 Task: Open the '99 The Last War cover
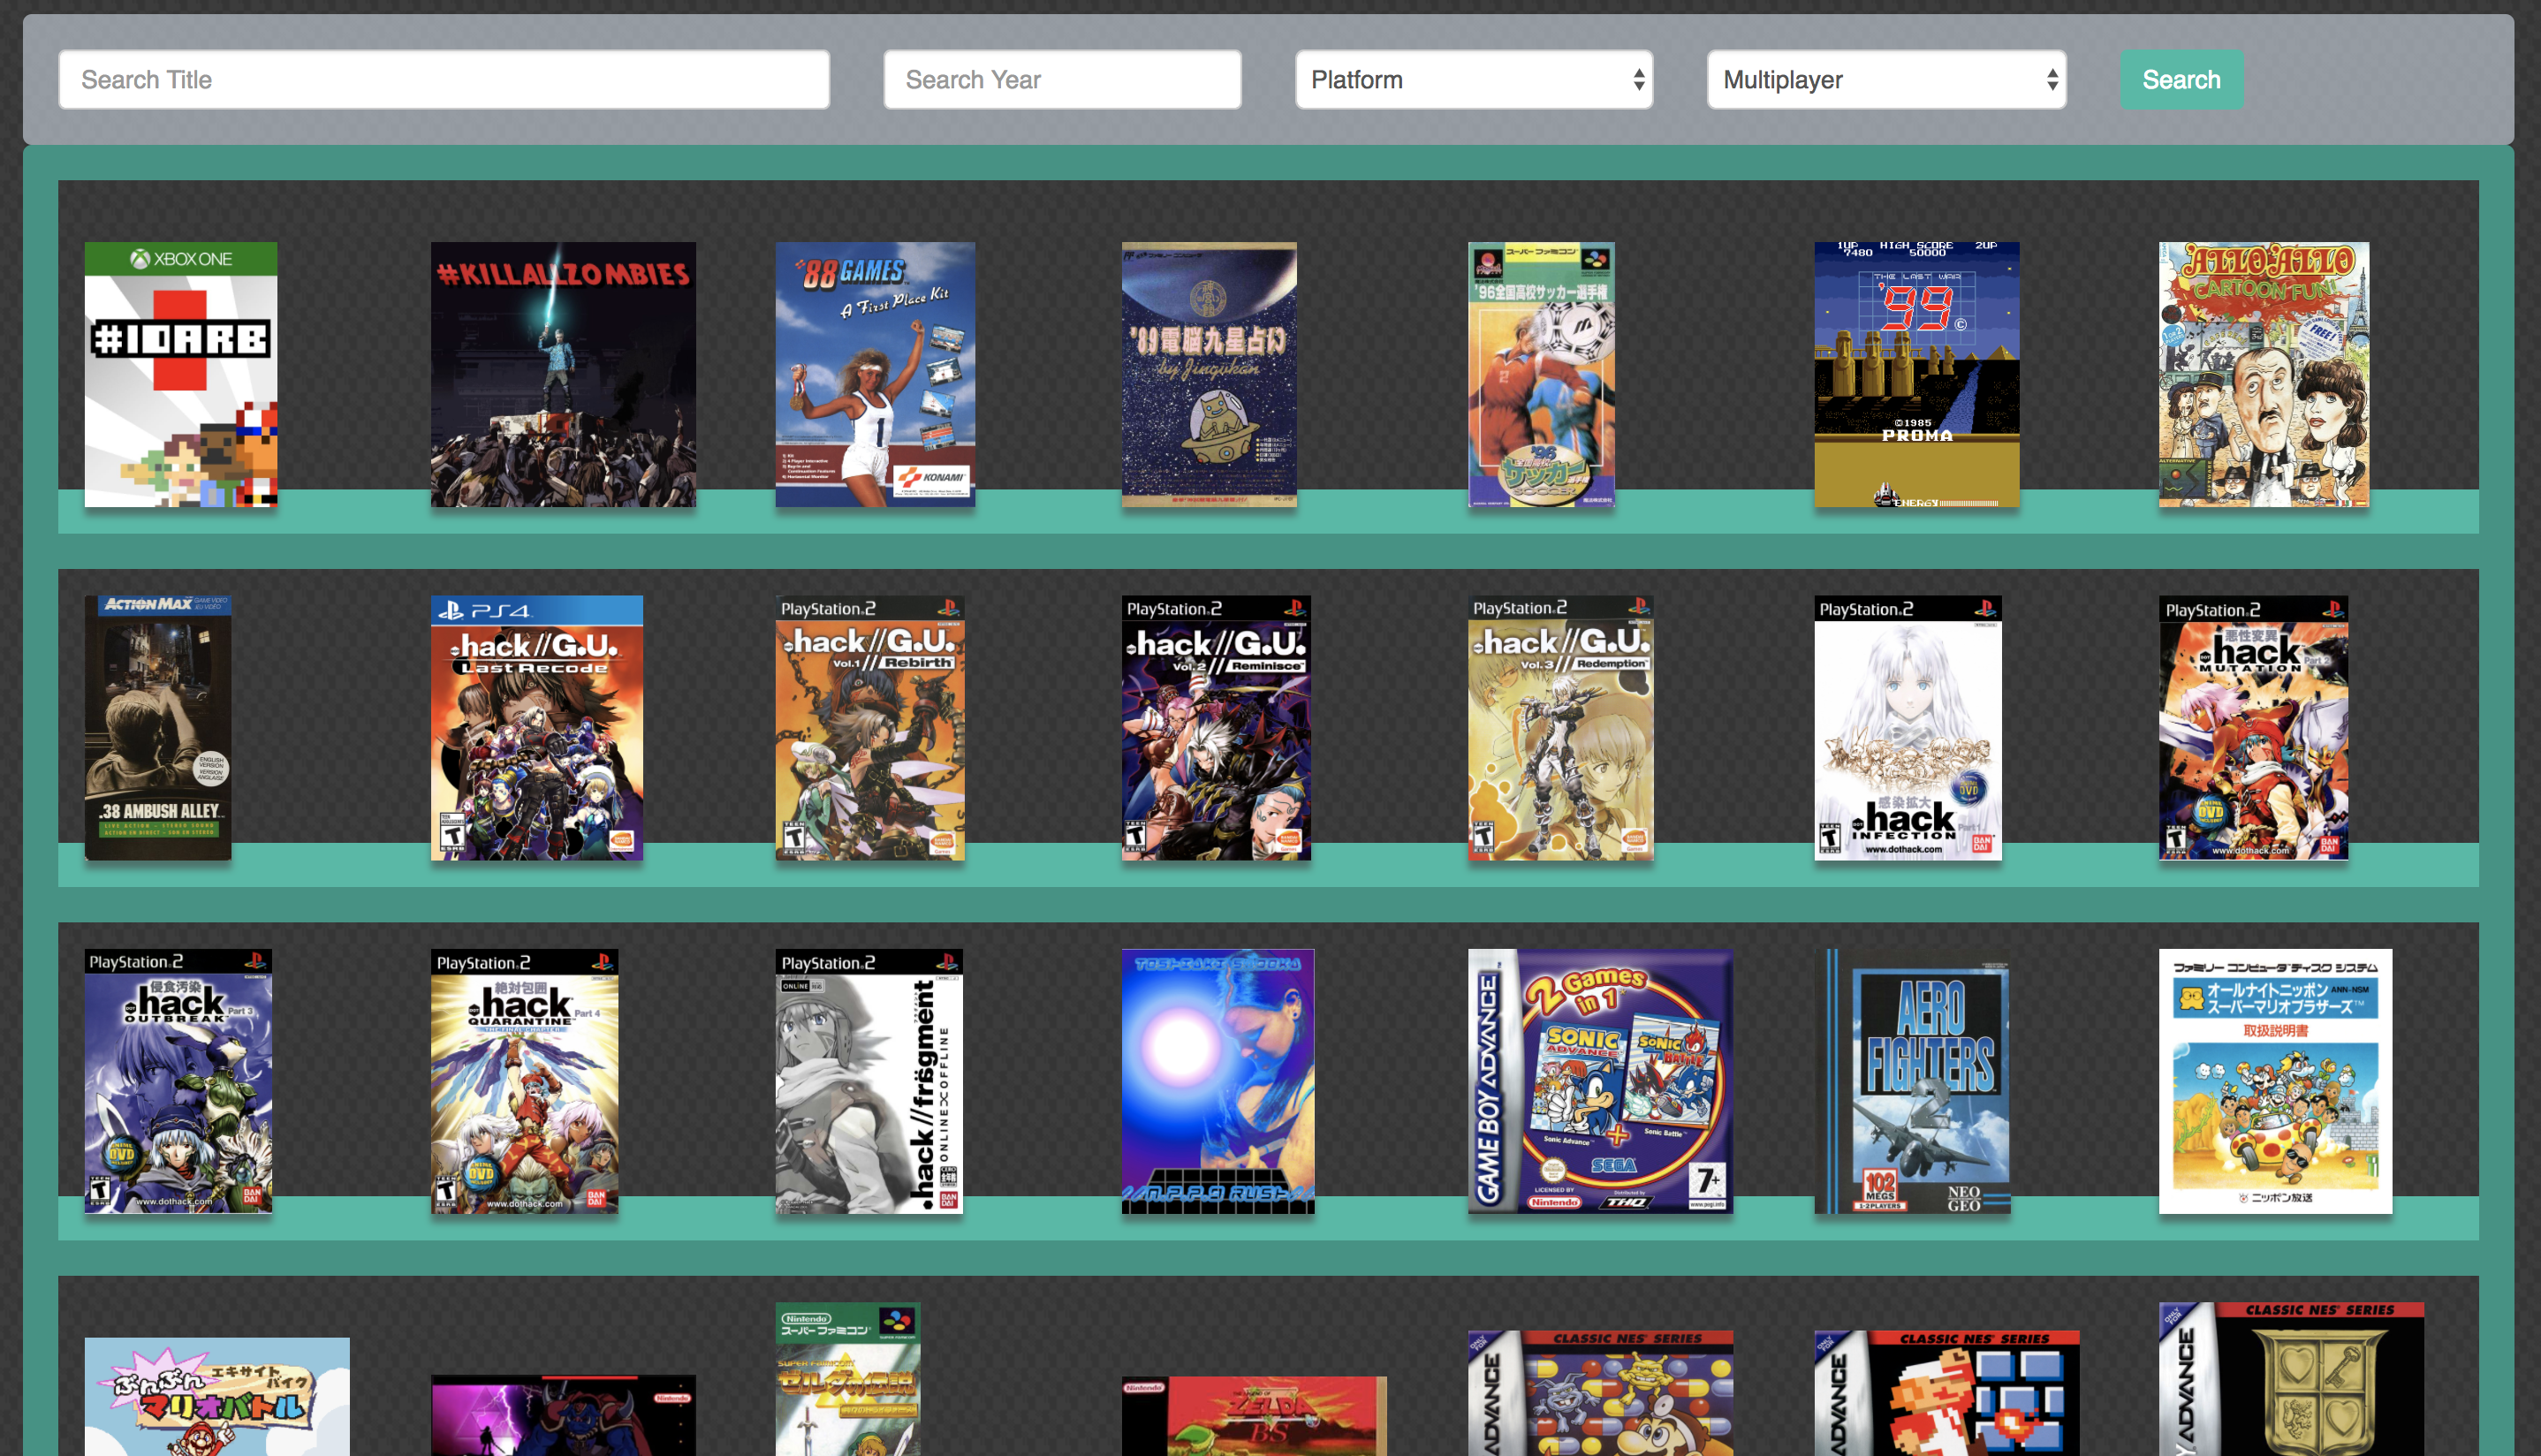(x=1916, y=374)
